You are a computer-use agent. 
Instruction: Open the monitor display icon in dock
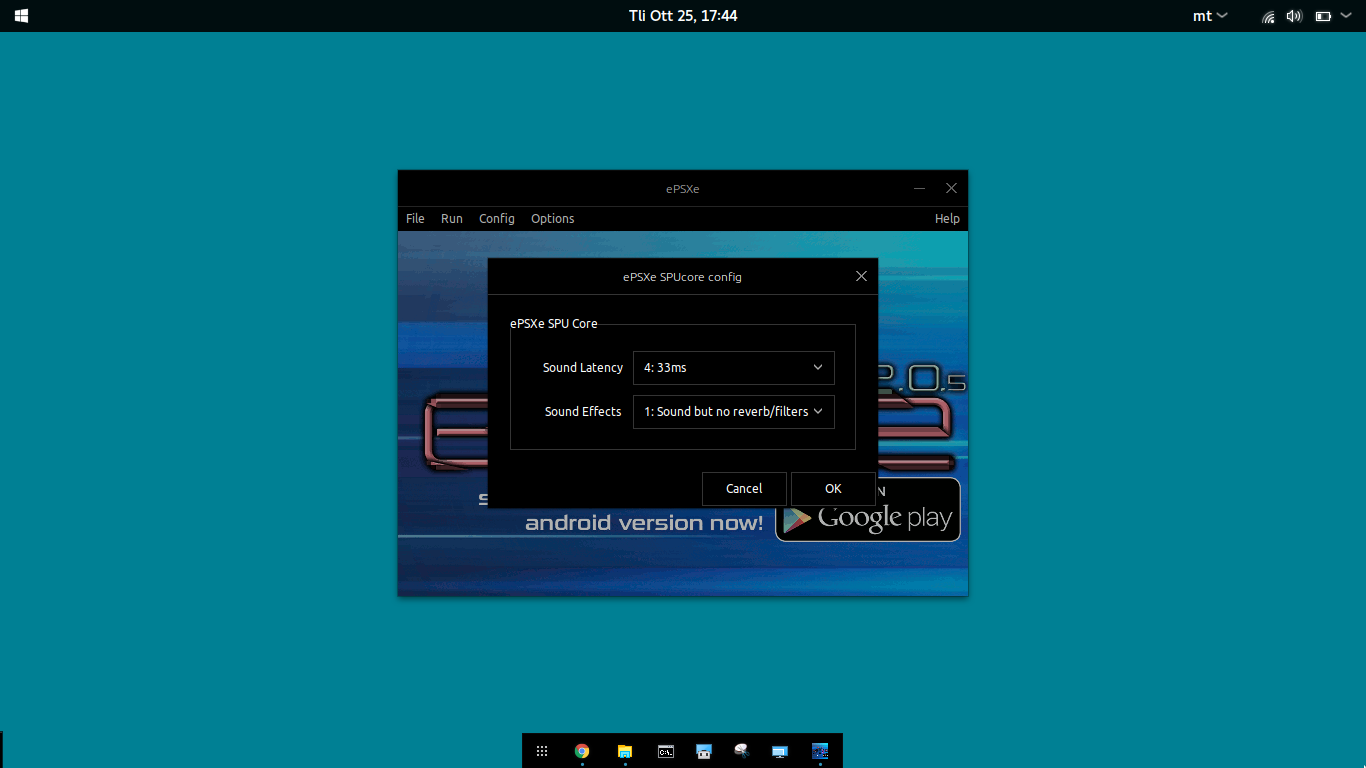pyautogui.click(x=780, y=751)
